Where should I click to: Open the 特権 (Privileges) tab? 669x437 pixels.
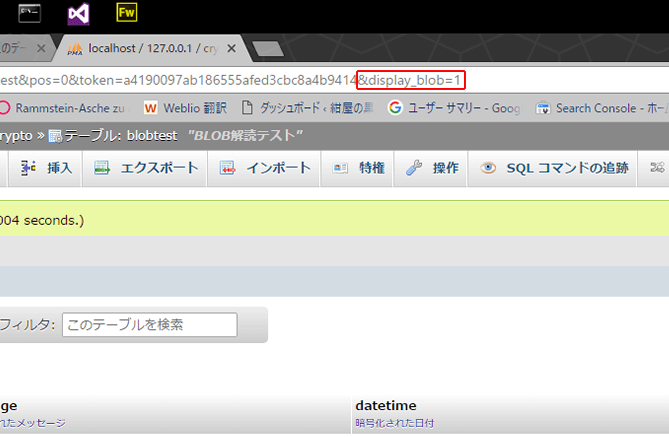coord(357,168)
